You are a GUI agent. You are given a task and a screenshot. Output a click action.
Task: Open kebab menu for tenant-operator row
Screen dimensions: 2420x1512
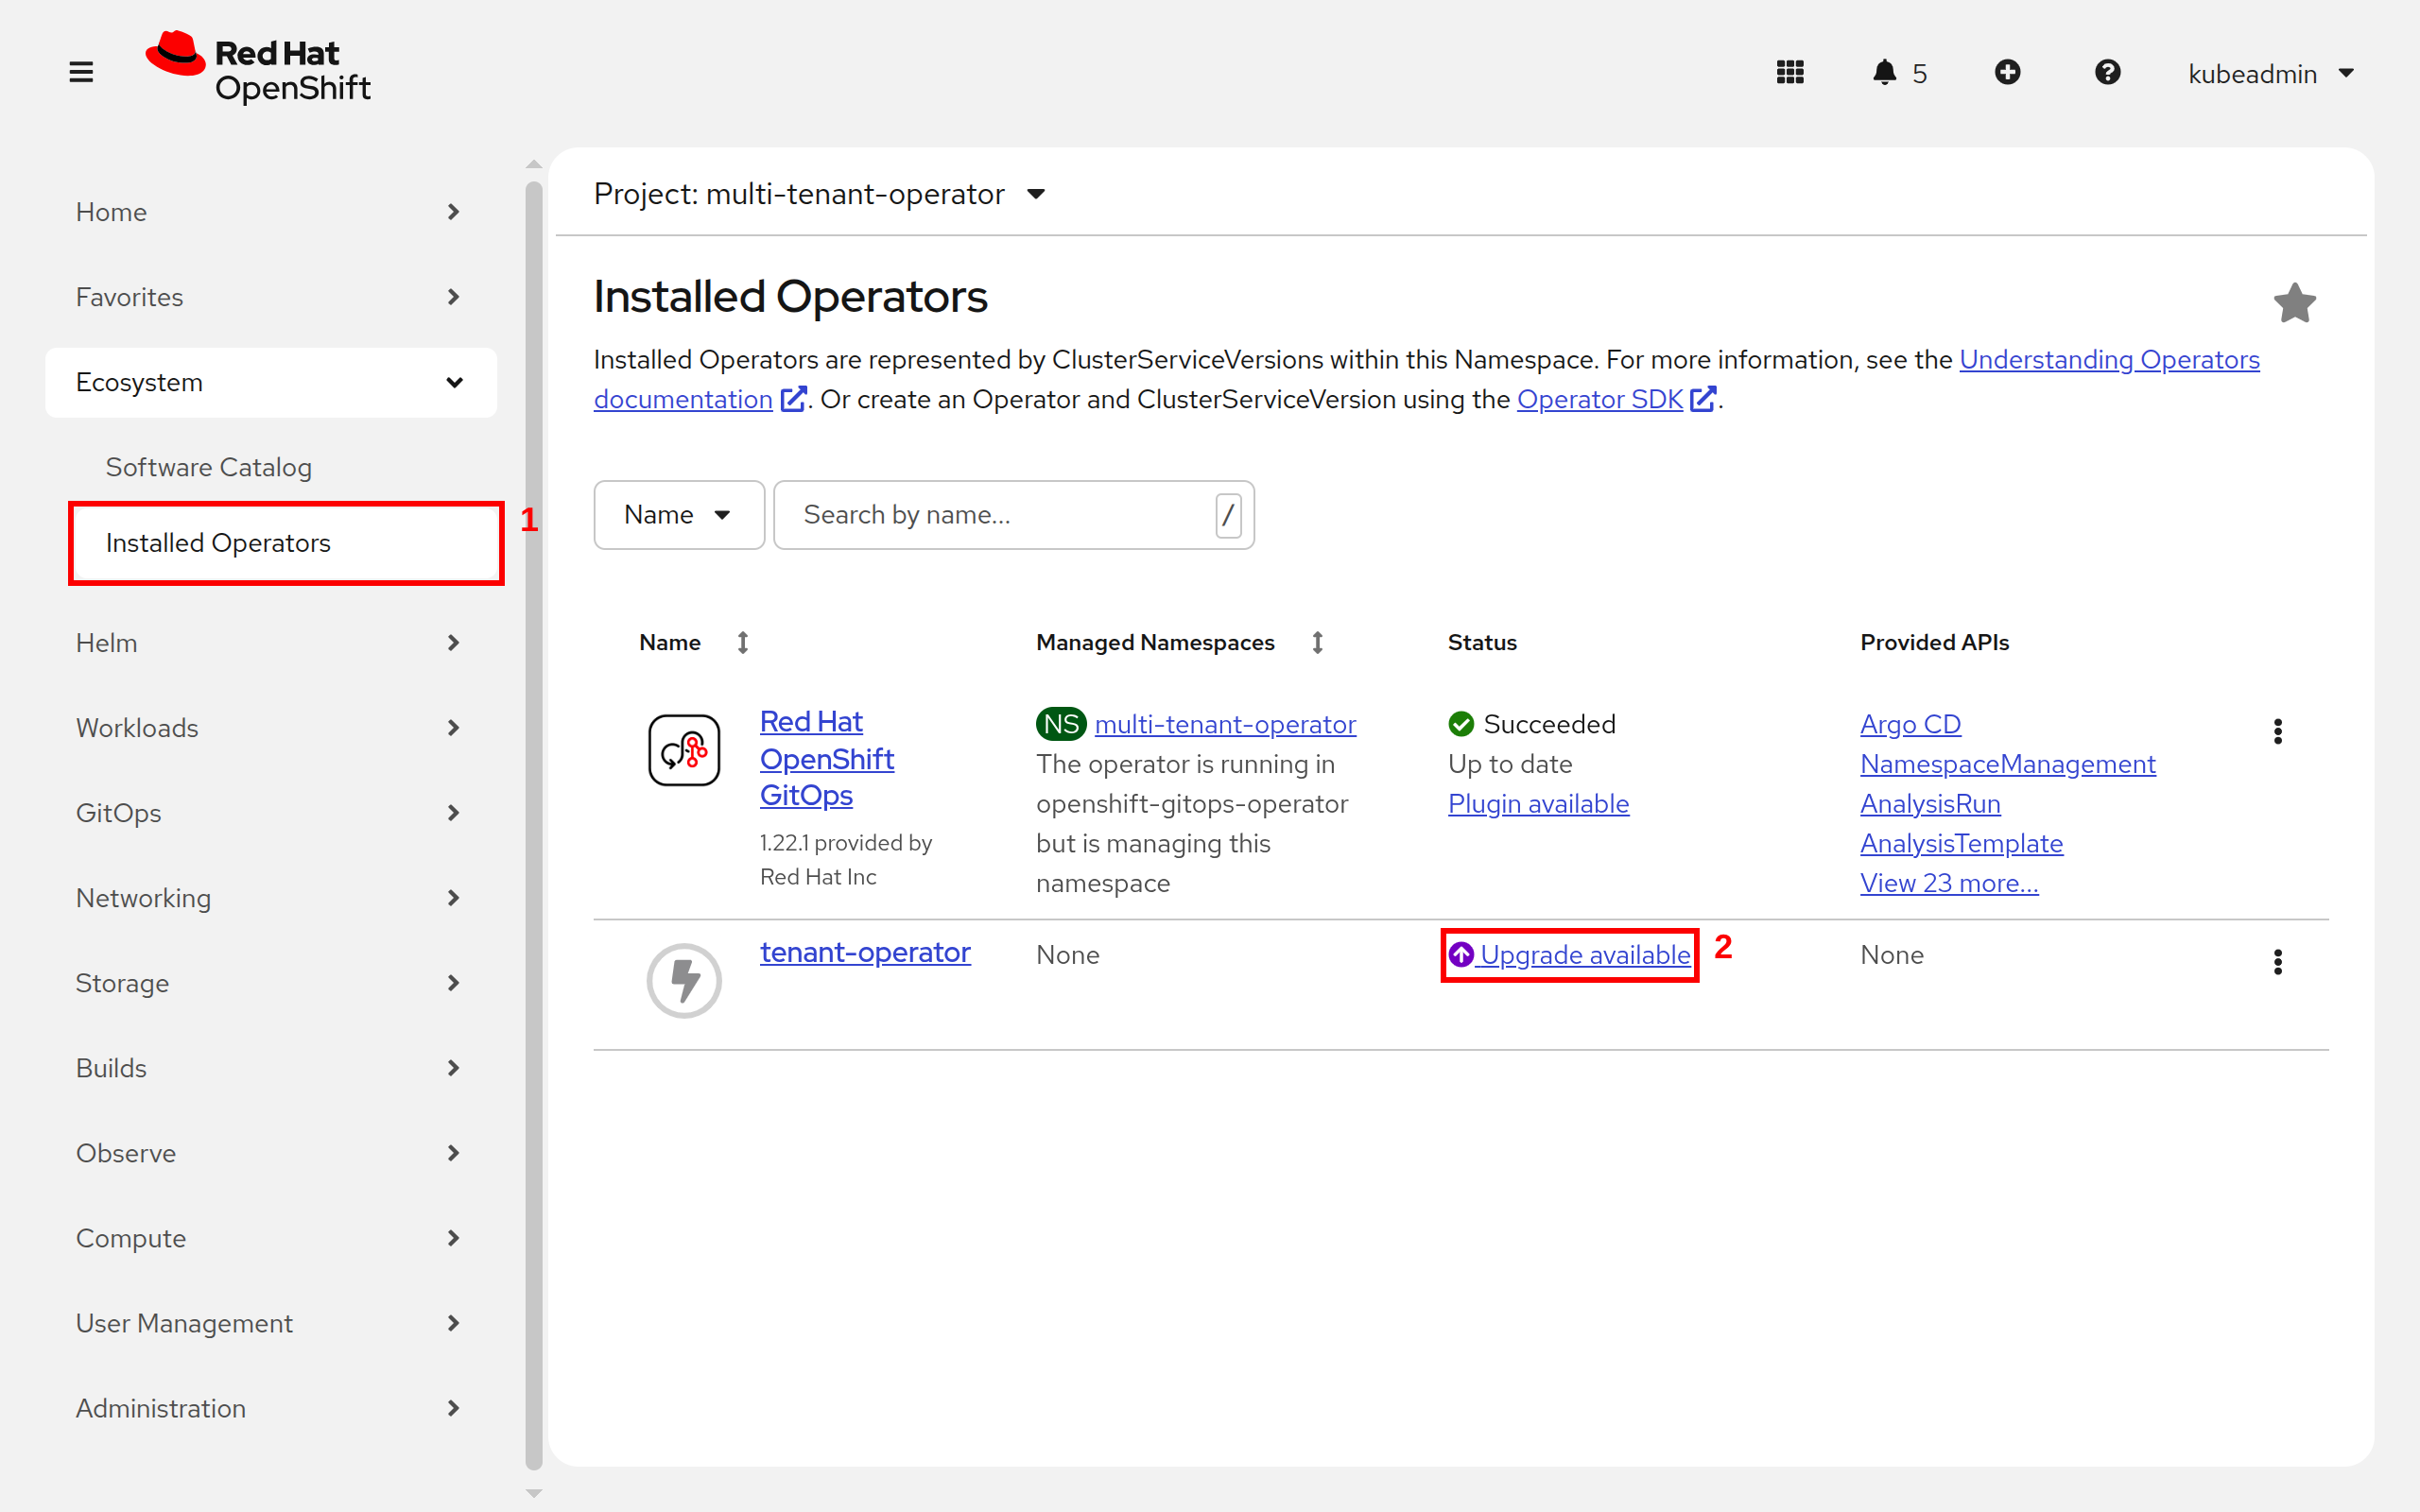pyautogui.click(x=2278, y=962)
